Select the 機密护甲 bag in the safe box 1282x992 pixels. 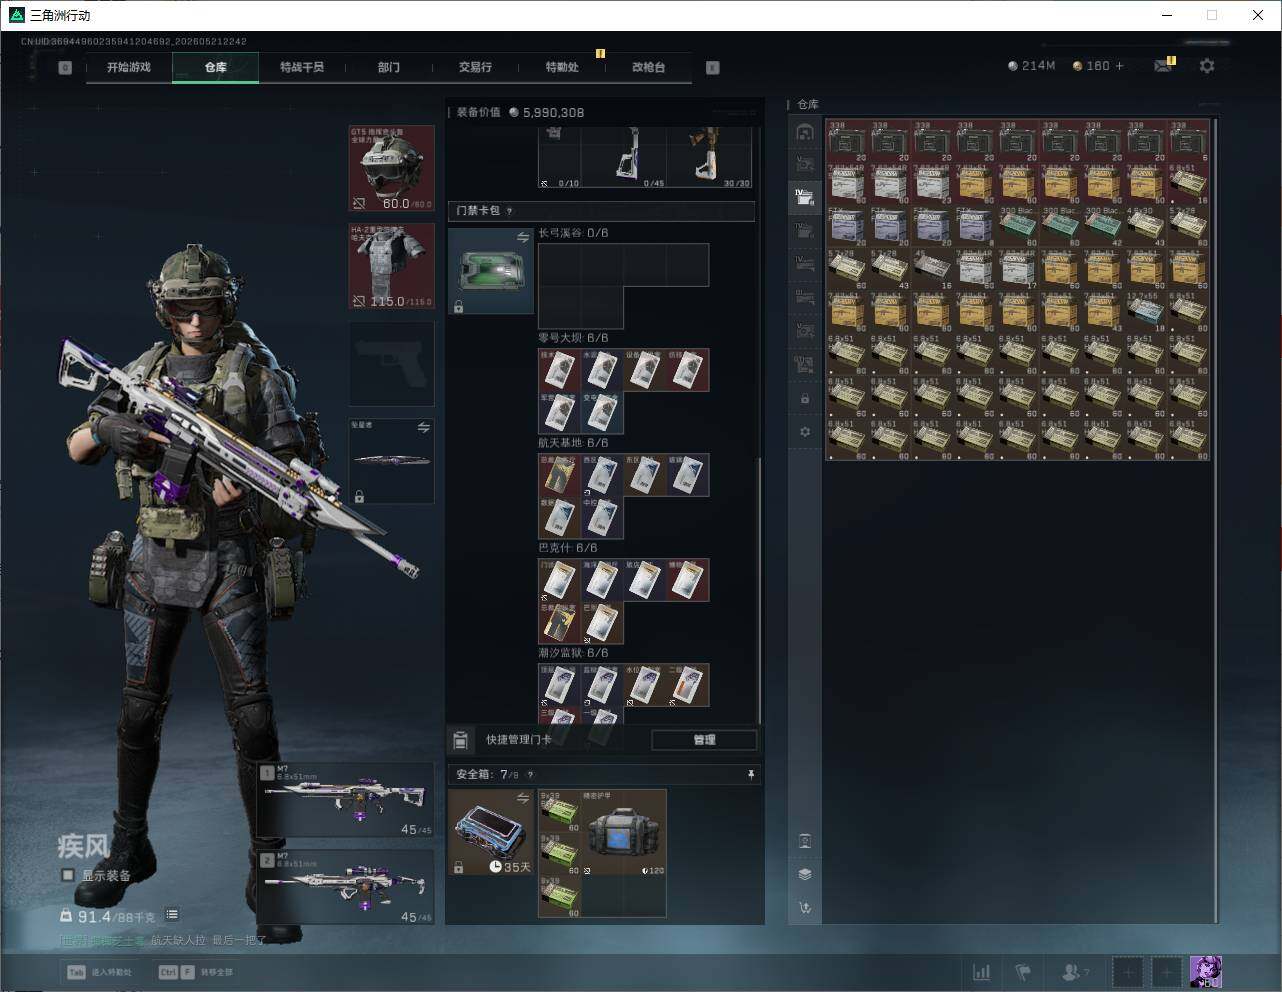click(624, 832)
